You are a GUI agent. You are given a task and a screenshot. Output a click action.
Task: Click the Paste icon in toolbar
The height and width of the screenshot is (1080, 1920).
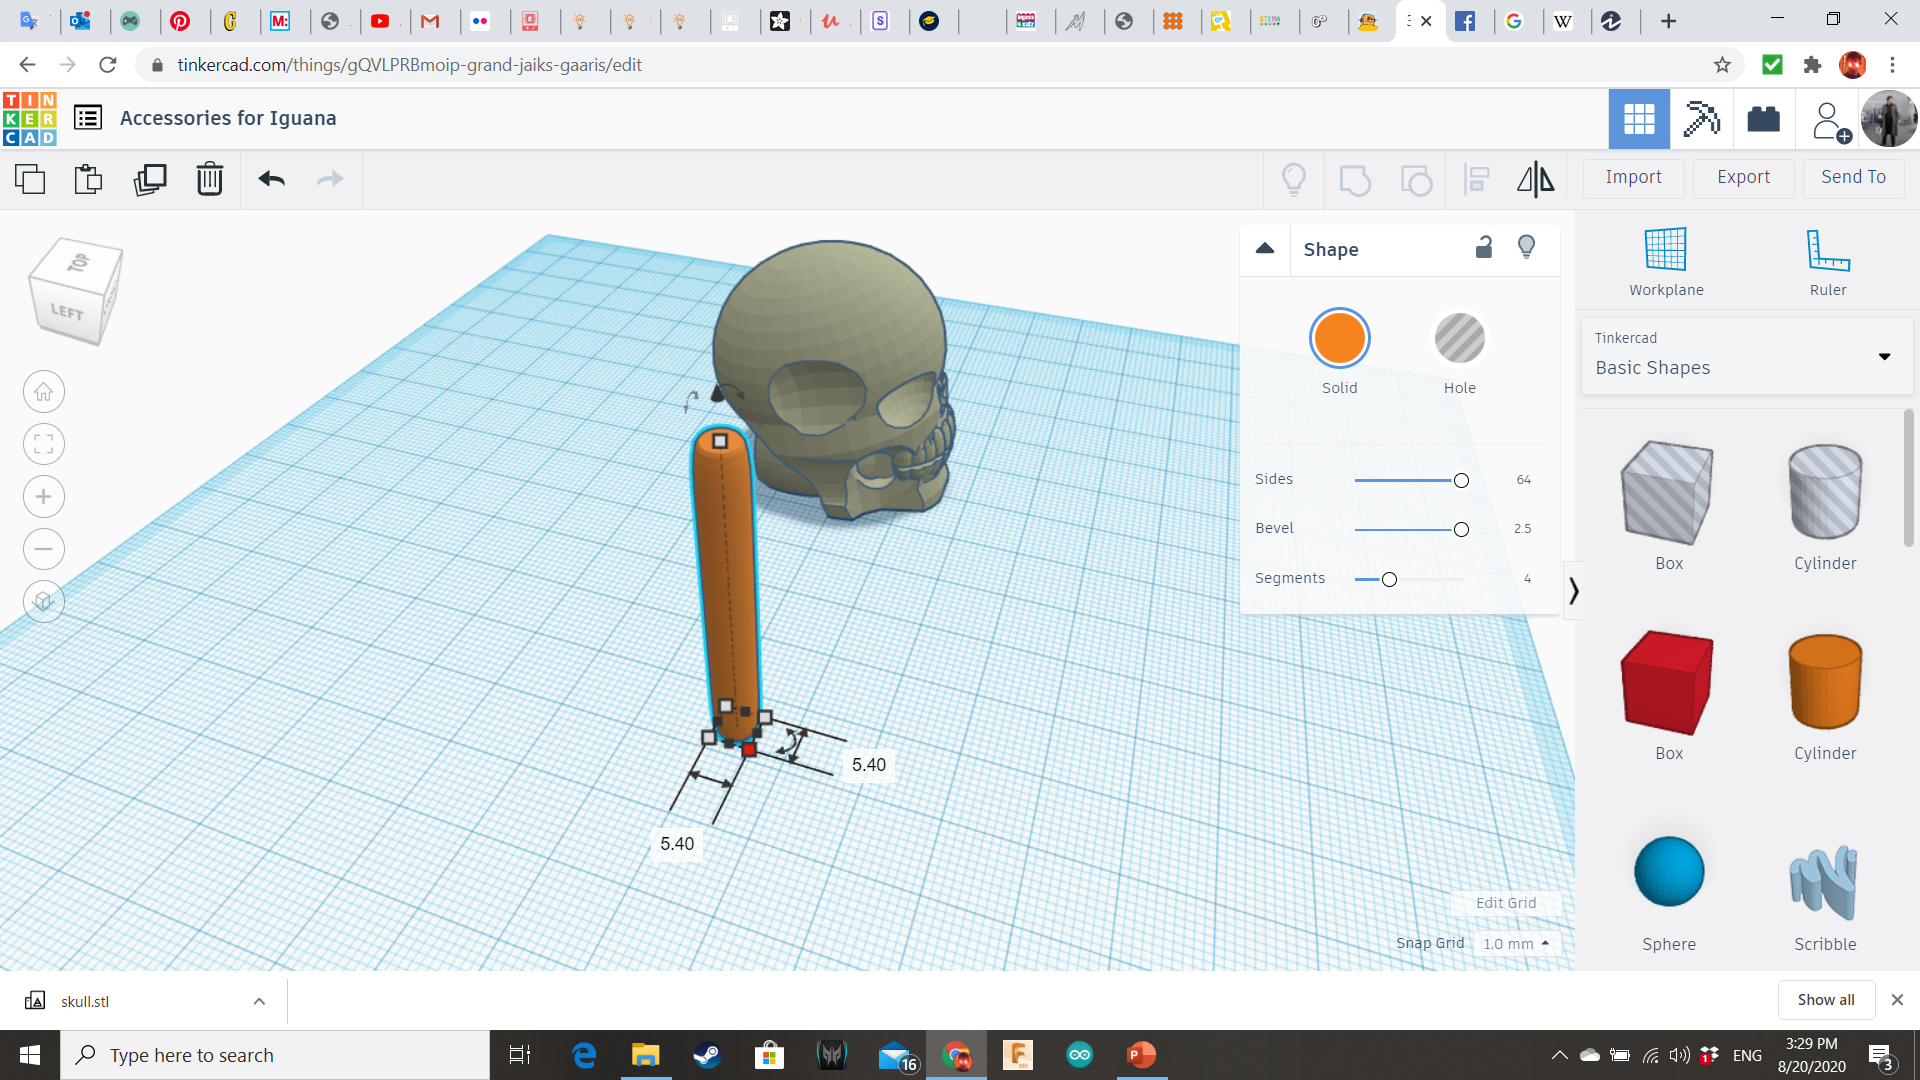[89, 179]
